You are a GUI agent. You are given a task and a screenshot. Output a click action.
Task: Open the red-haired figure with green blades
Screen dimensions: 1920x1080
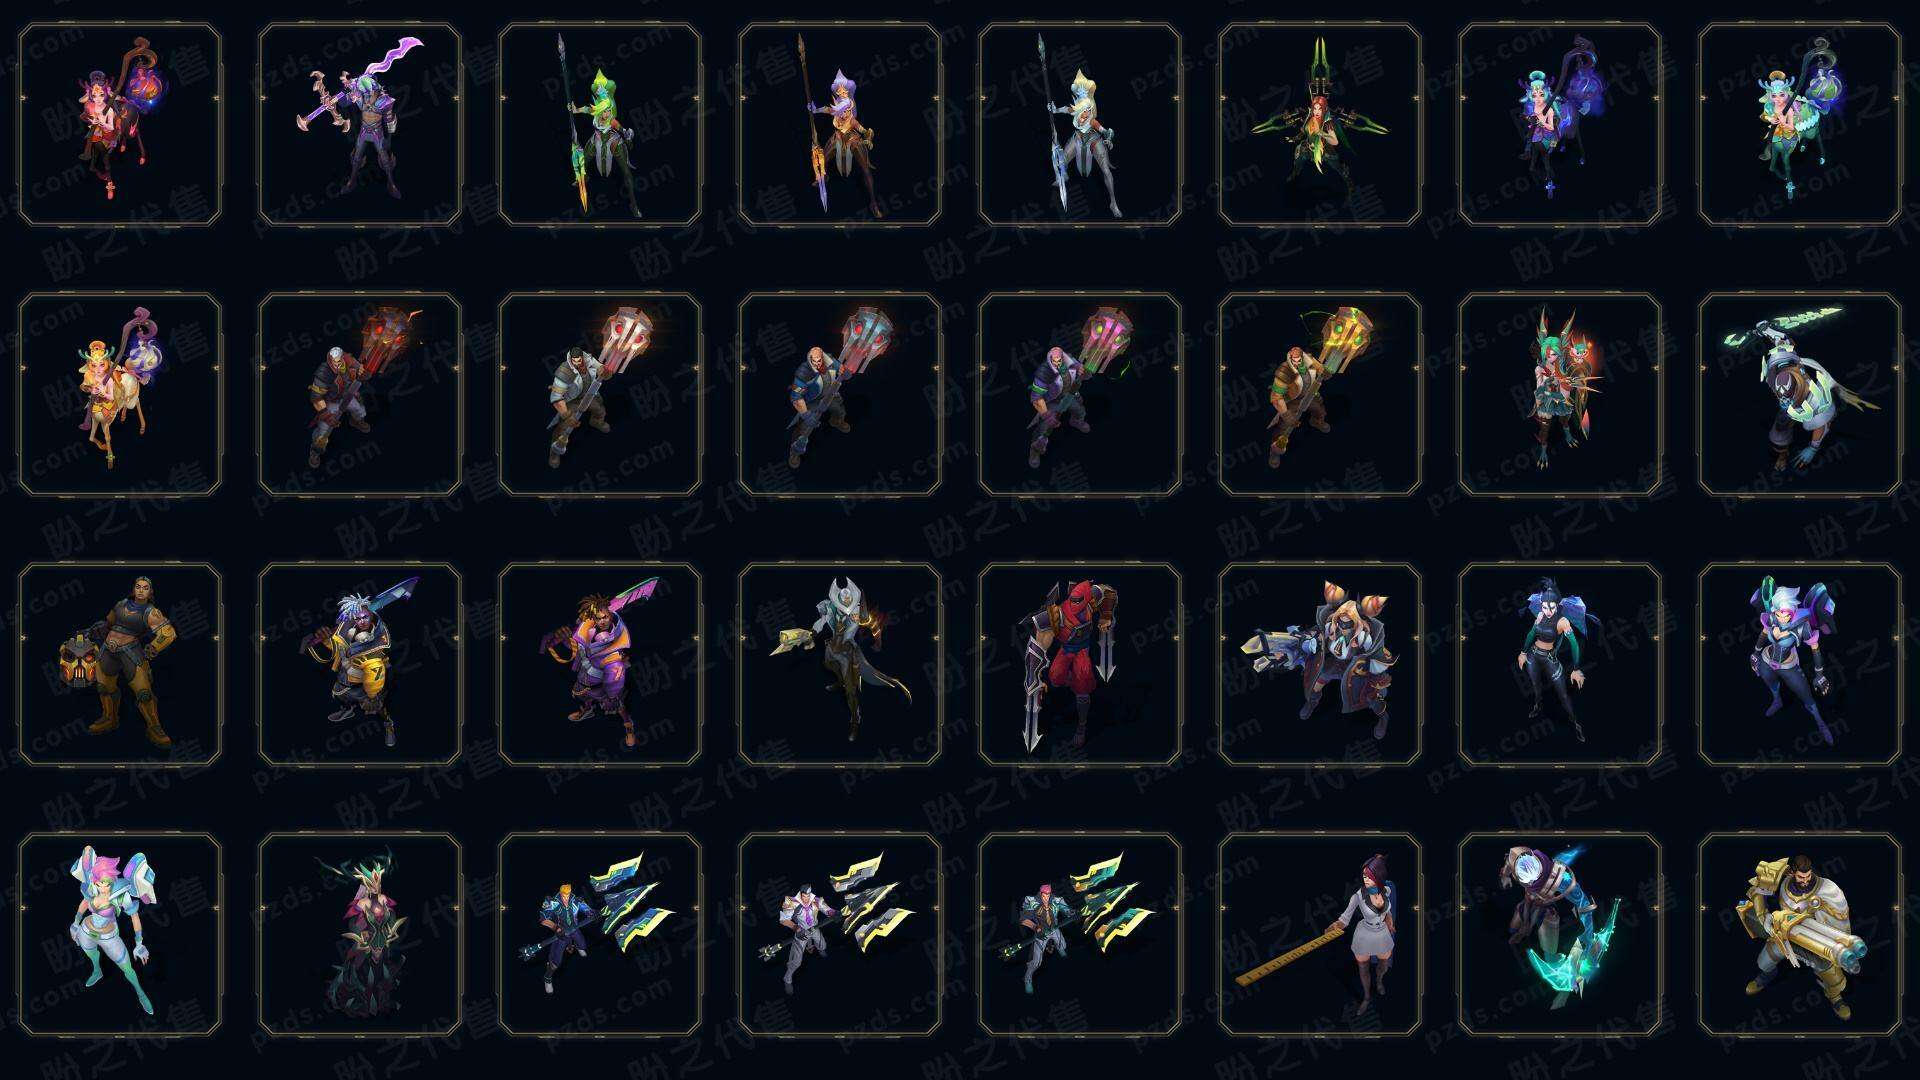1320,124
